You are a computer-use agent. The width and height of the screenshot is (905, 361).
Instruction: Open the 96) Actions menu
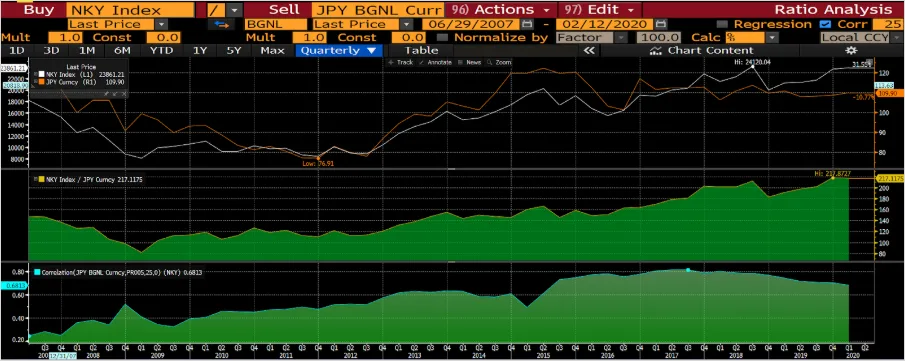(x=501, y=10)
